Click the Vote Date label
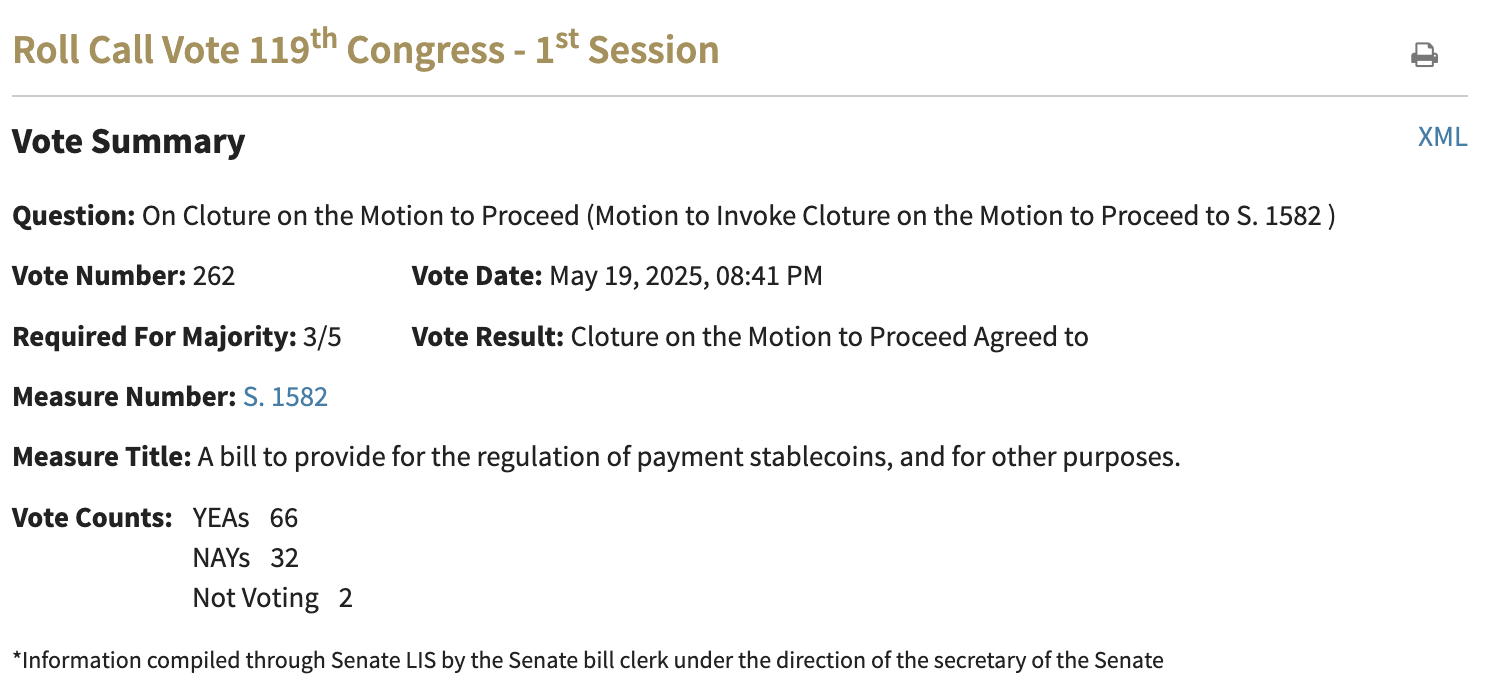1492x696 pixels. 476,276
